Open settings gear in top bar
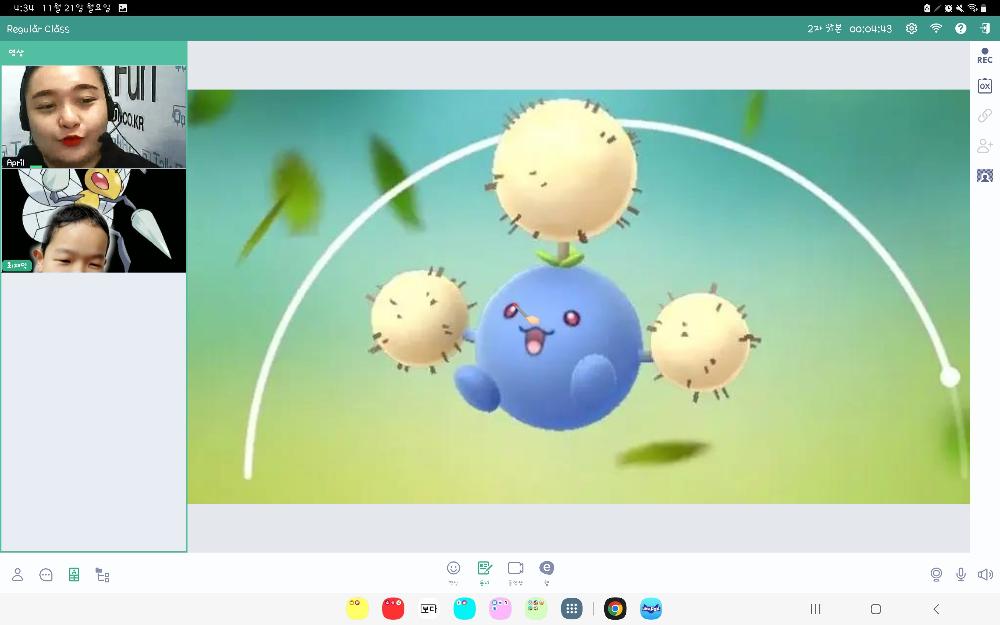Viewport: 1000px width, 625px height. 911,29
